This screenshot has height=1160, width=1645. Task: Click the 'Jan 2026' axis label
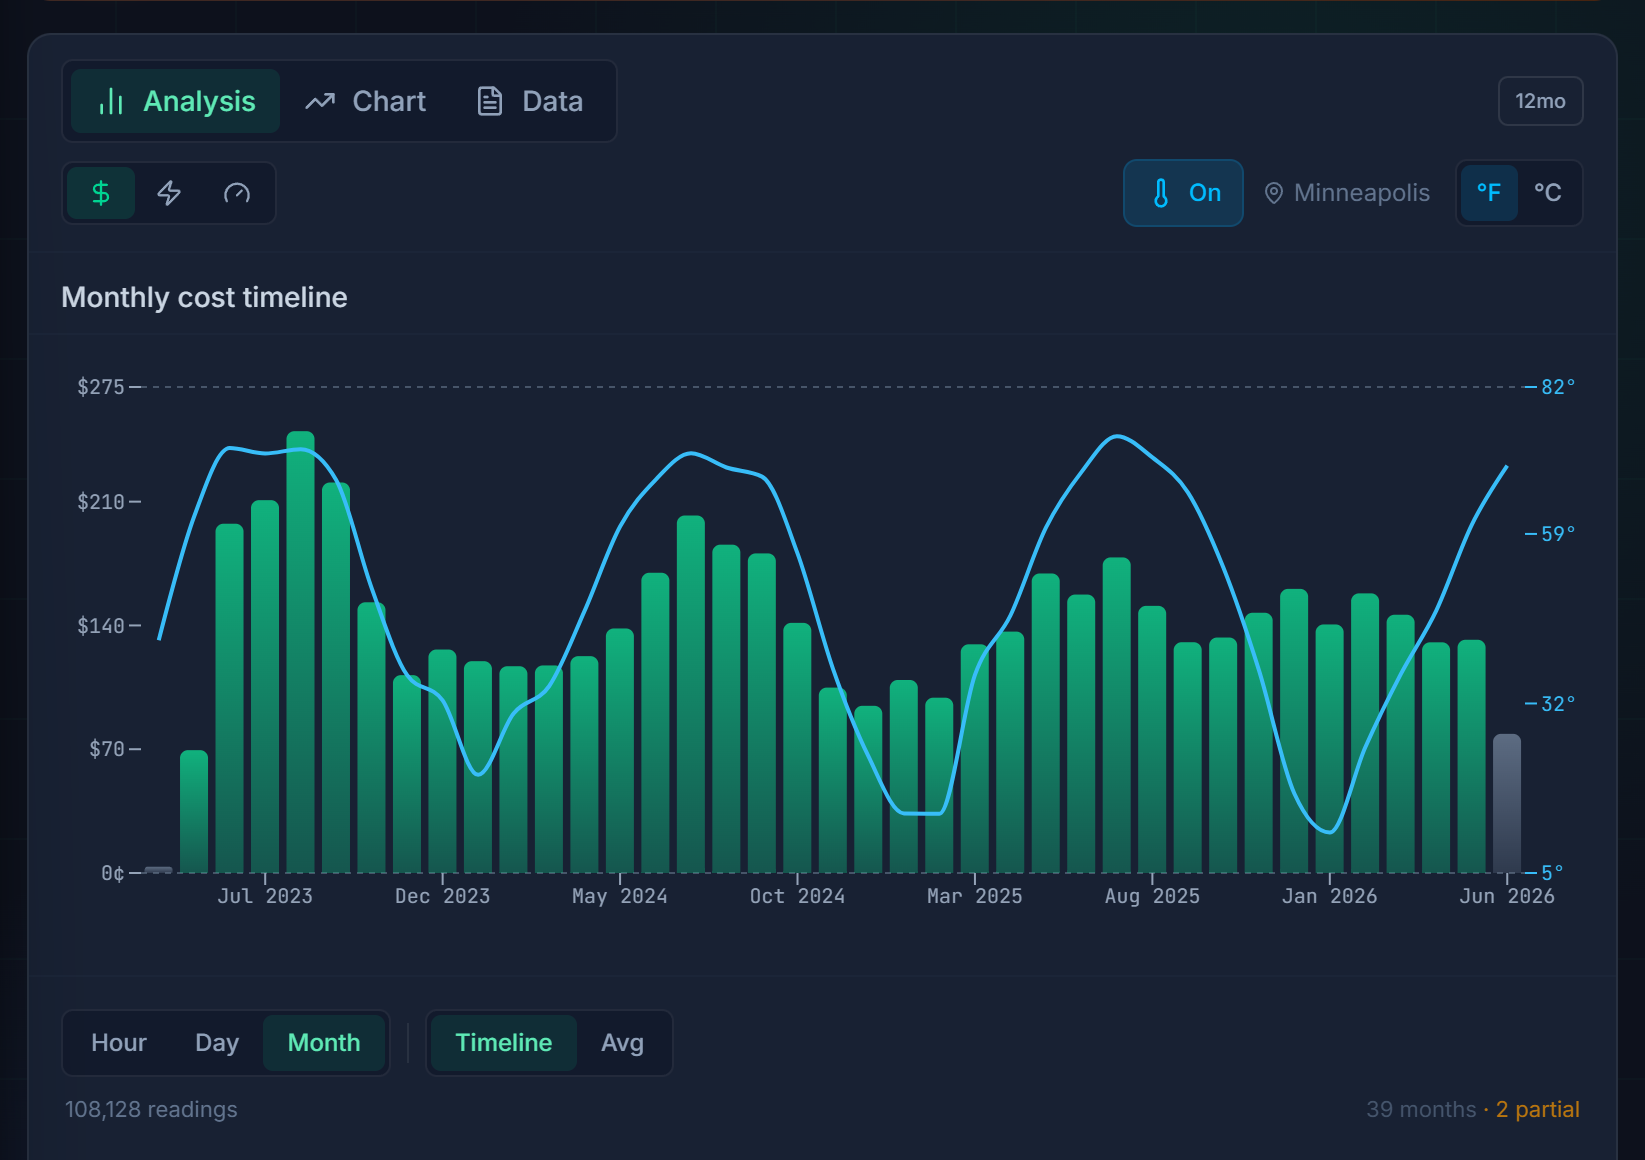tap(1329, 896)
